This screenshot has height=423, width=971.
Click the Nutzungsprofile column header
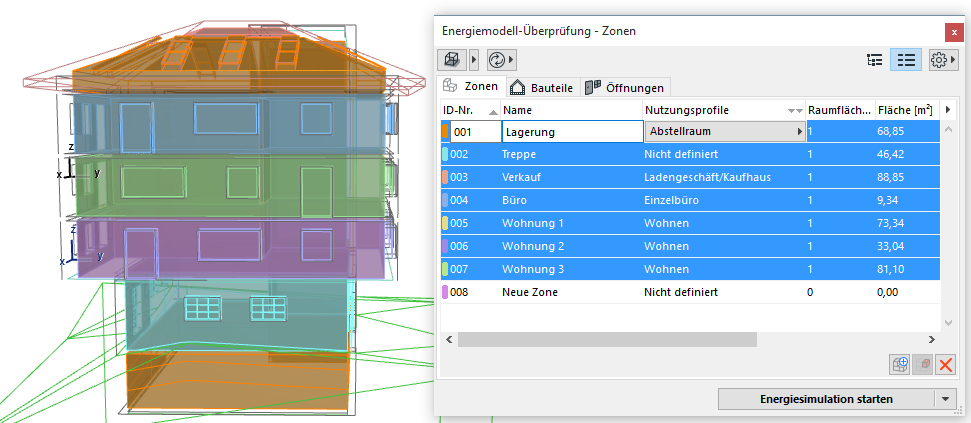(724, 110)
